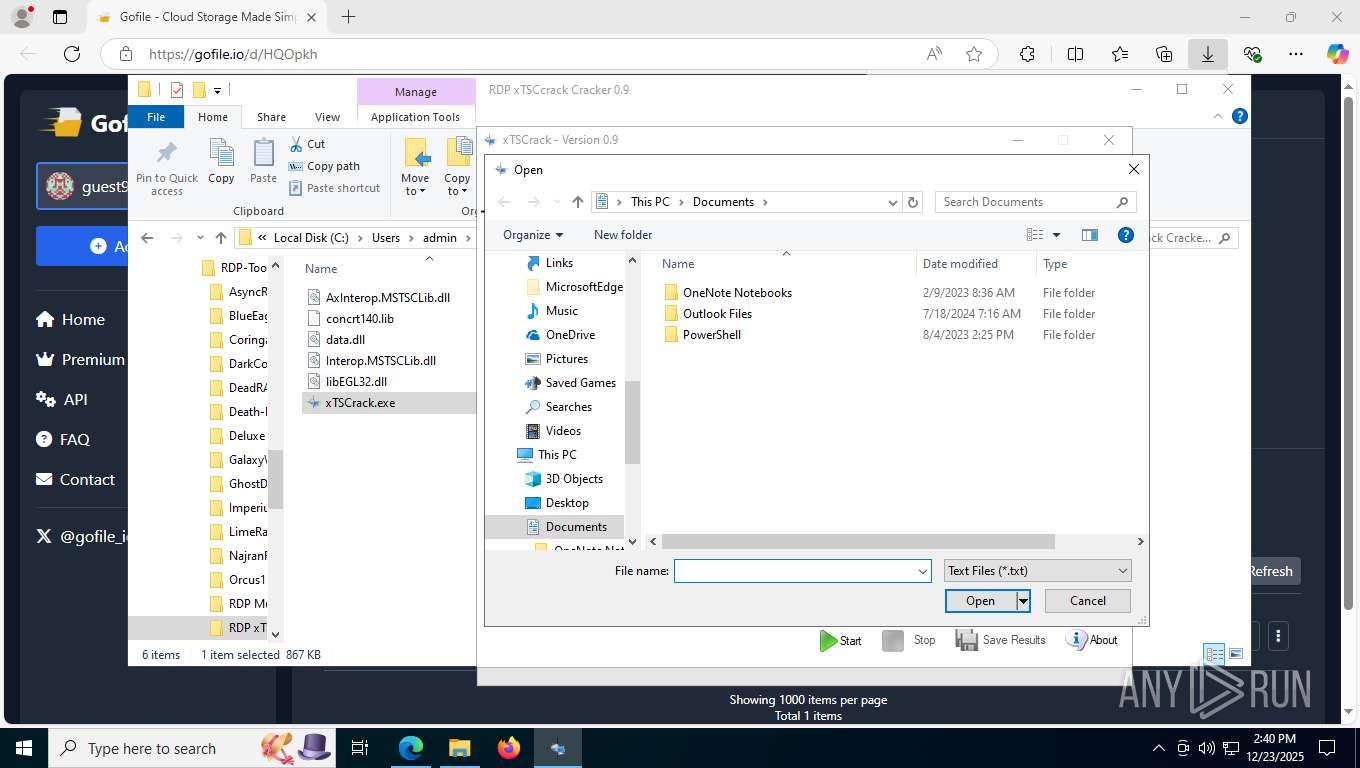Open FAQ link in Gofile sidebar

pos(62,439)
